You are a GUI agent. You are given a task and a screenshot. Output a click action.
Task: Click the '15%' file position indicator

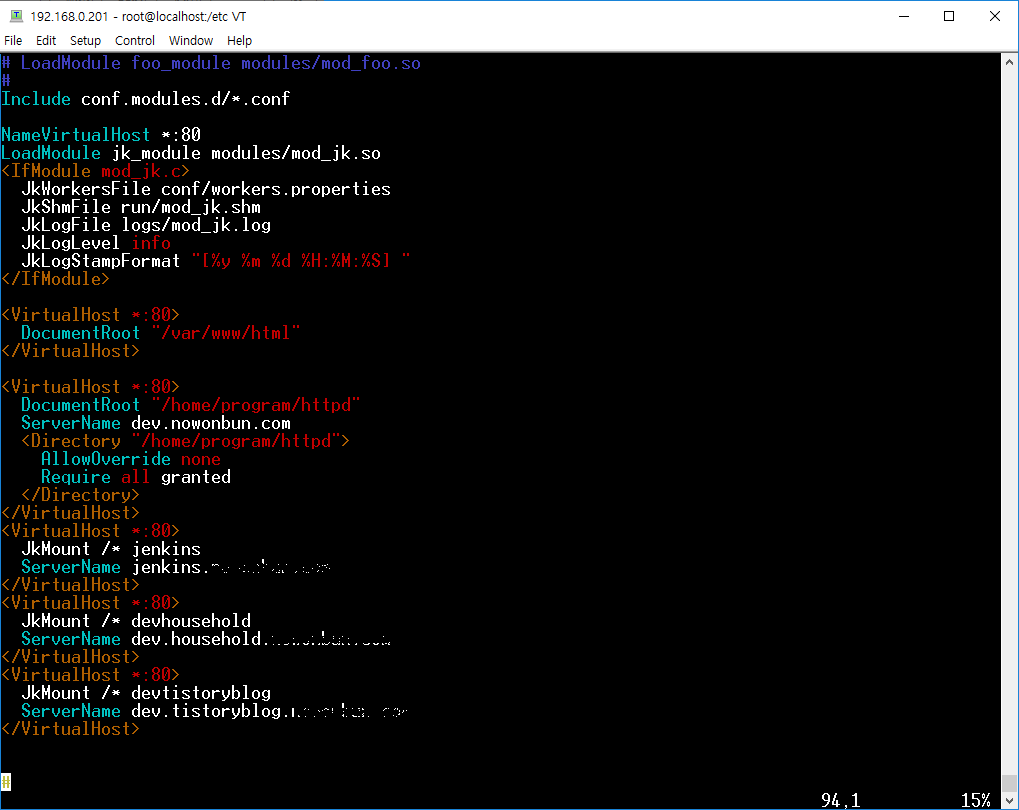coord(975,800)
